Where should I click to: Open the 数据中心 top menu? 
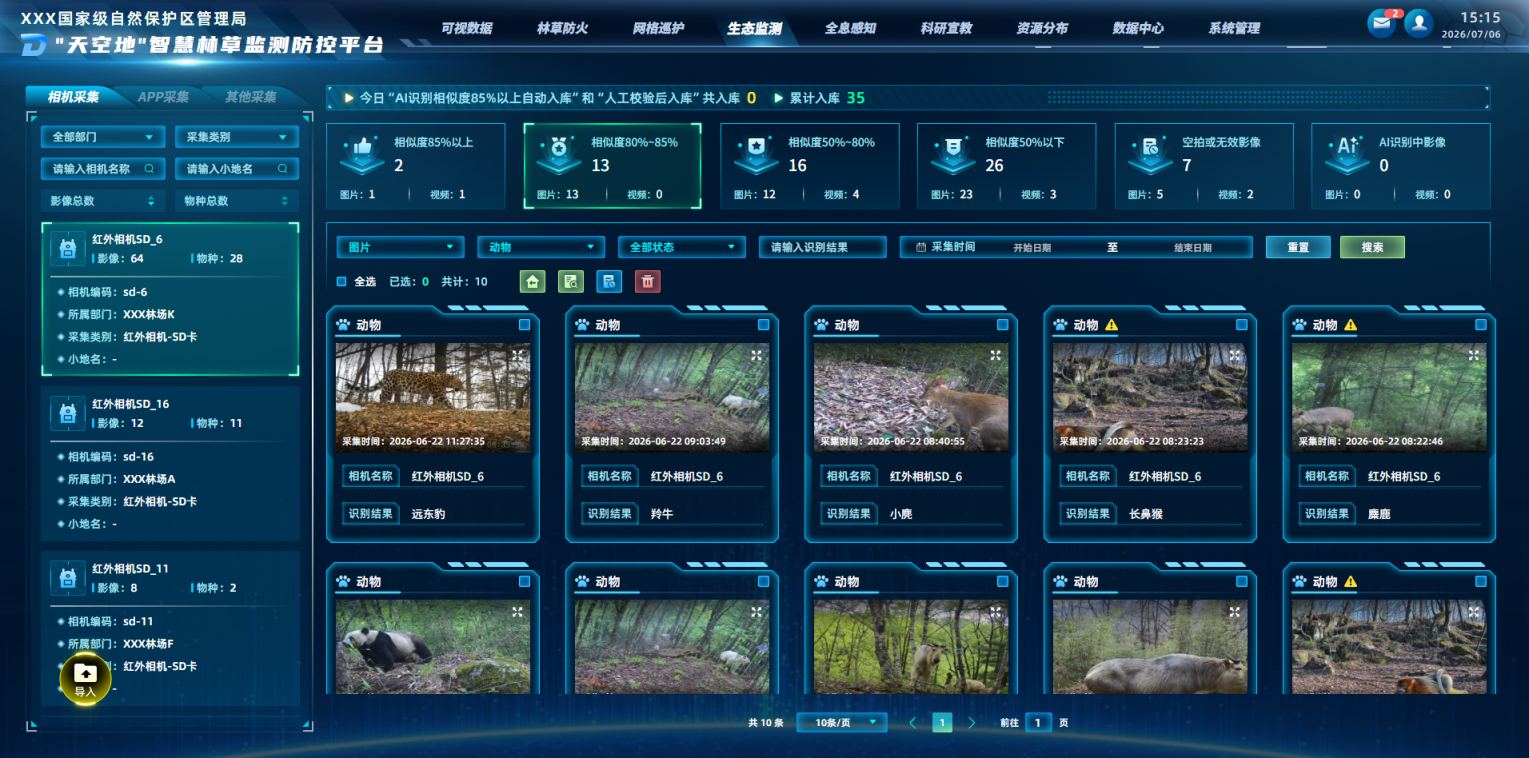[x=1139, y=28]
